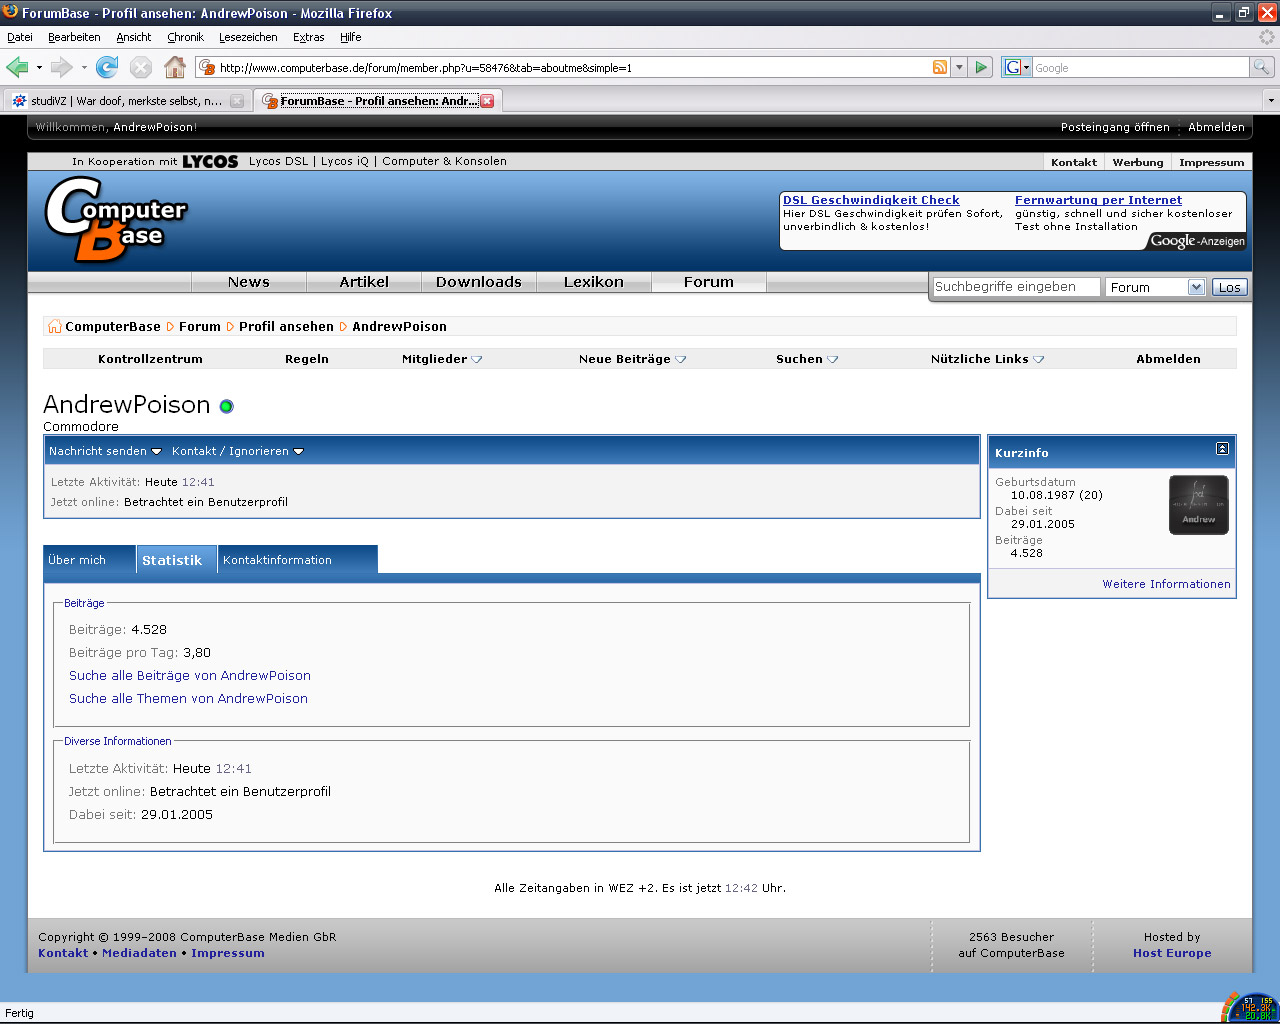Click the Google search engine icon
This screenshot has height=1024, width=1280.
click(x=1013, y=67)
